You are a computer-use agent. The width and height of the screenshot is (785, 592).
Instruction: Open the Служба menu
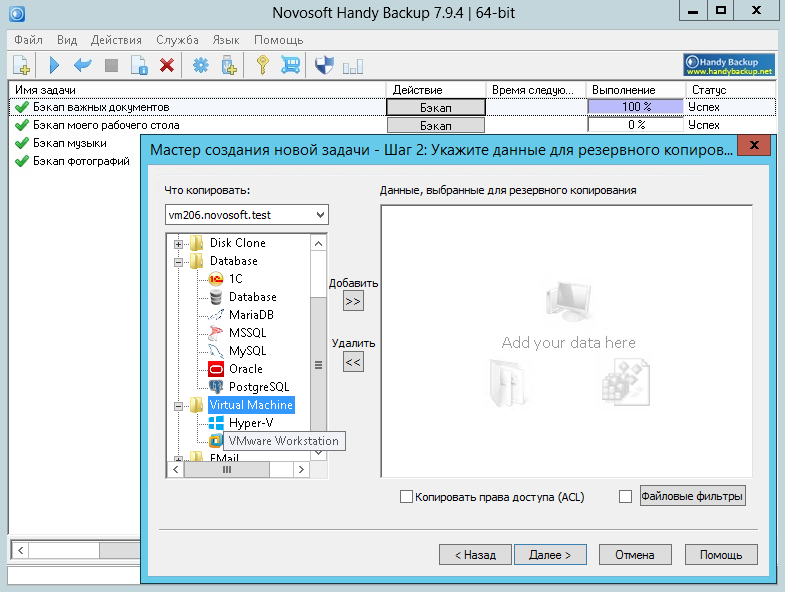177,40
